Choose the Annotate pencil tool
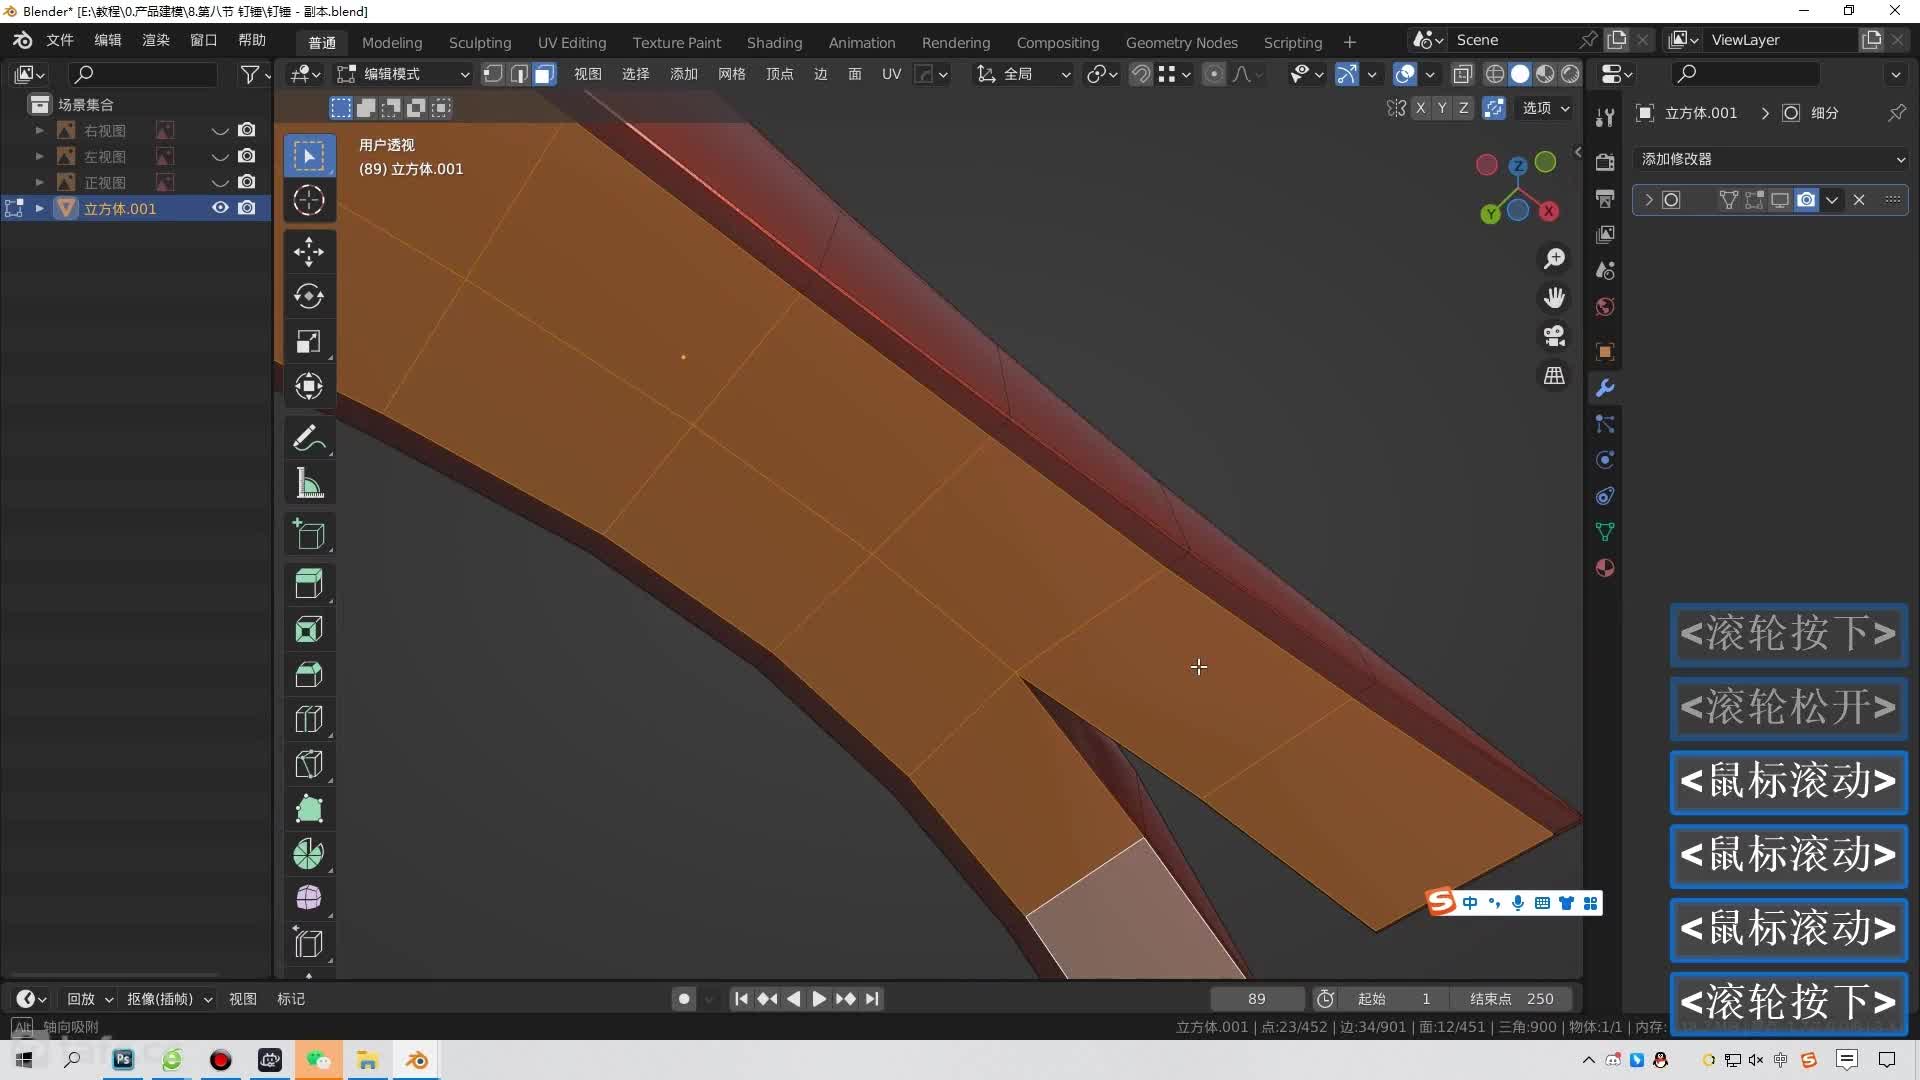The height and width of the screenshot is (1080, 1920). (x=309, y=438)
